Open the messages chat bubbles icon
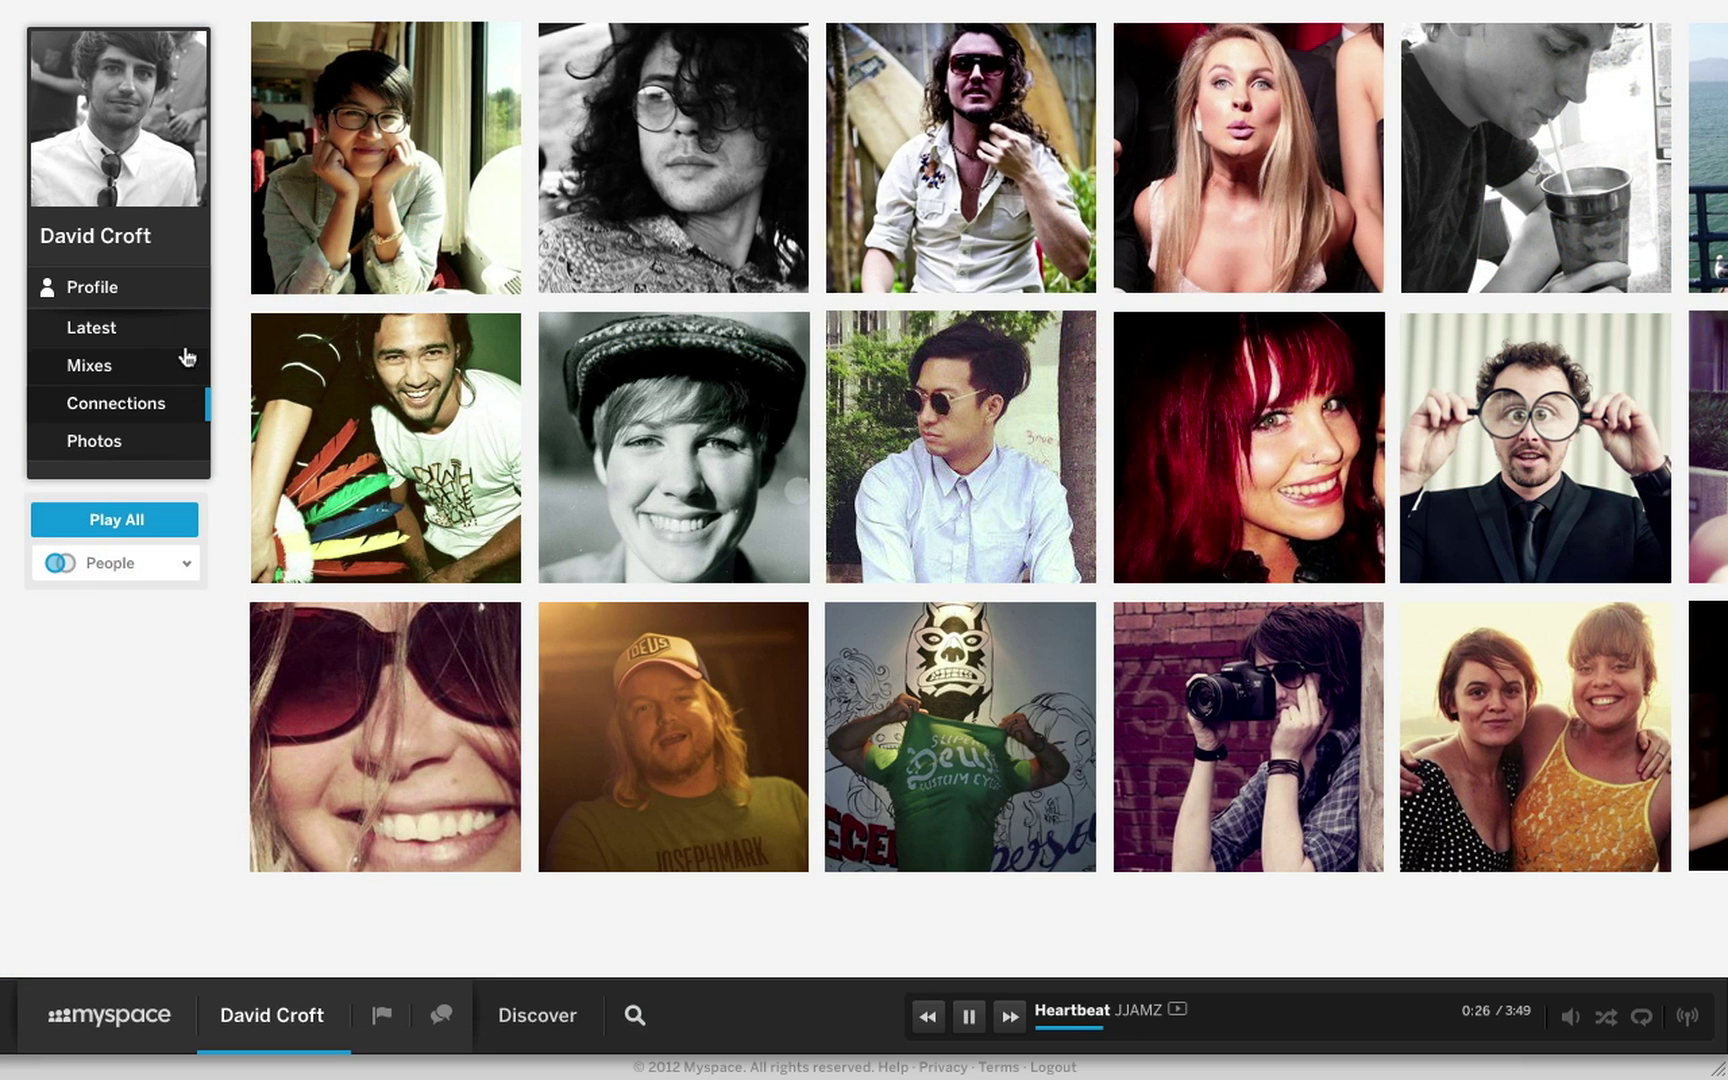The height and width of the screenshot is (1080, 1728). pos(441,1015)
